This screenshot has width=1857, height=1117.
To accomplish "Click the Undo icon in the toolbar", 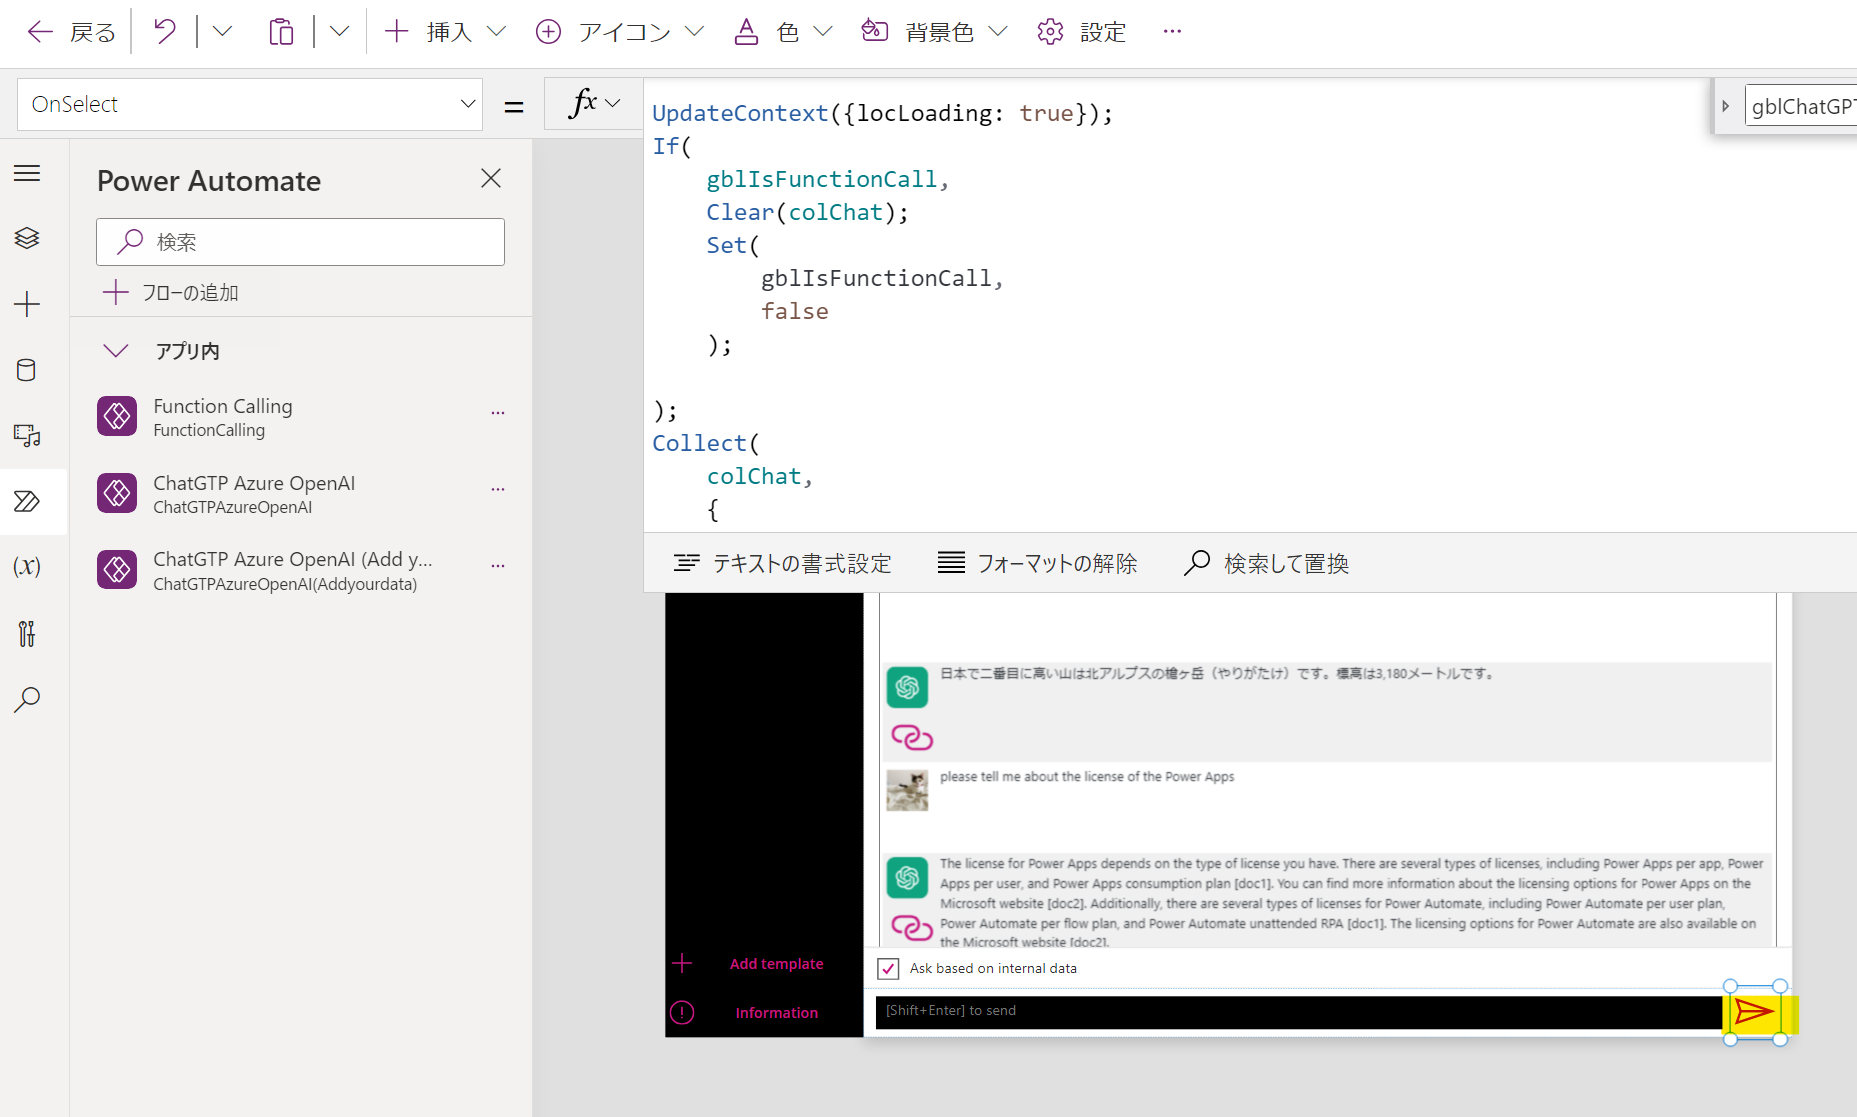I will [163, 31].
